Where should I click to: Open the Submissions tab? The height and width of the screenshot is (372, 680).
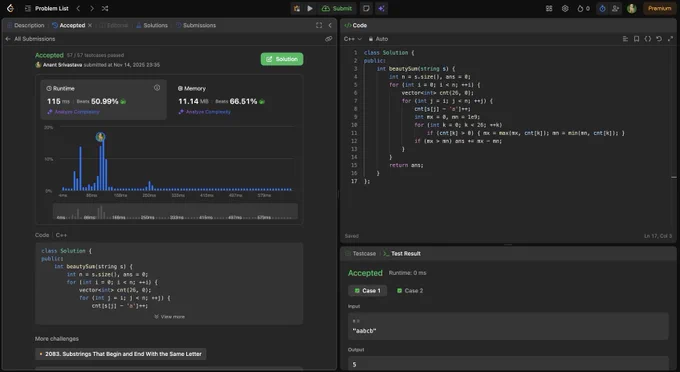pyautogui.click(x=196, y=25)
